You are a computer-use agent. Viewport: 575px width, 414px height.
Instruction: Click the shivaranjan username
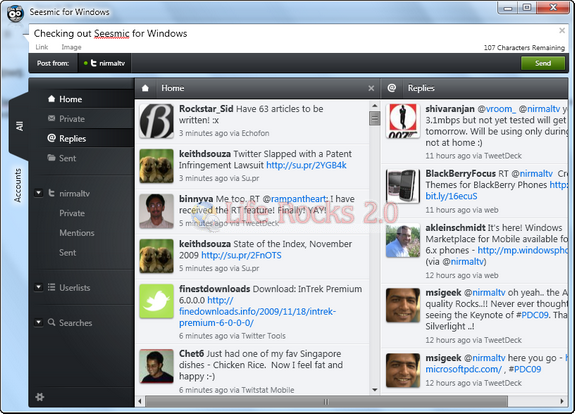pyautogui.click(x=450, y=109)
